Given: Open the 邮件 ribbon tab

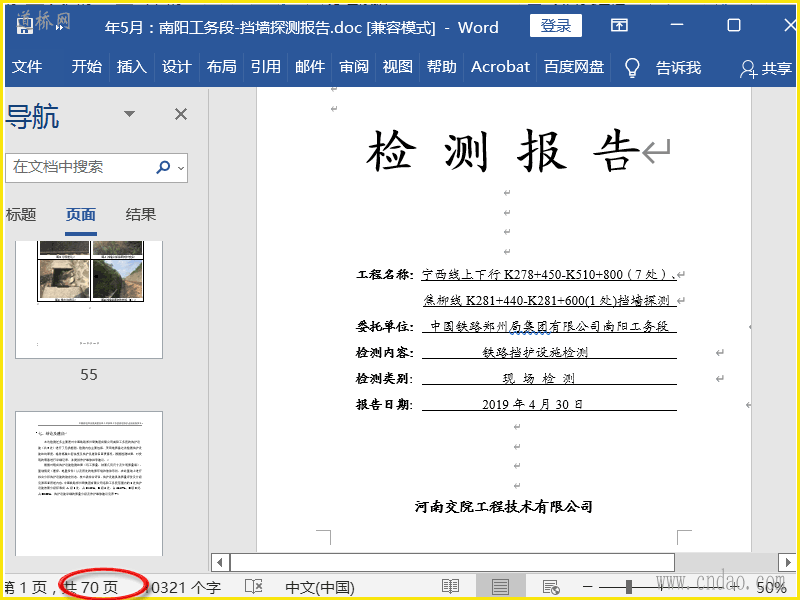Looking at the screenshot, I should (x=310, y=67).
